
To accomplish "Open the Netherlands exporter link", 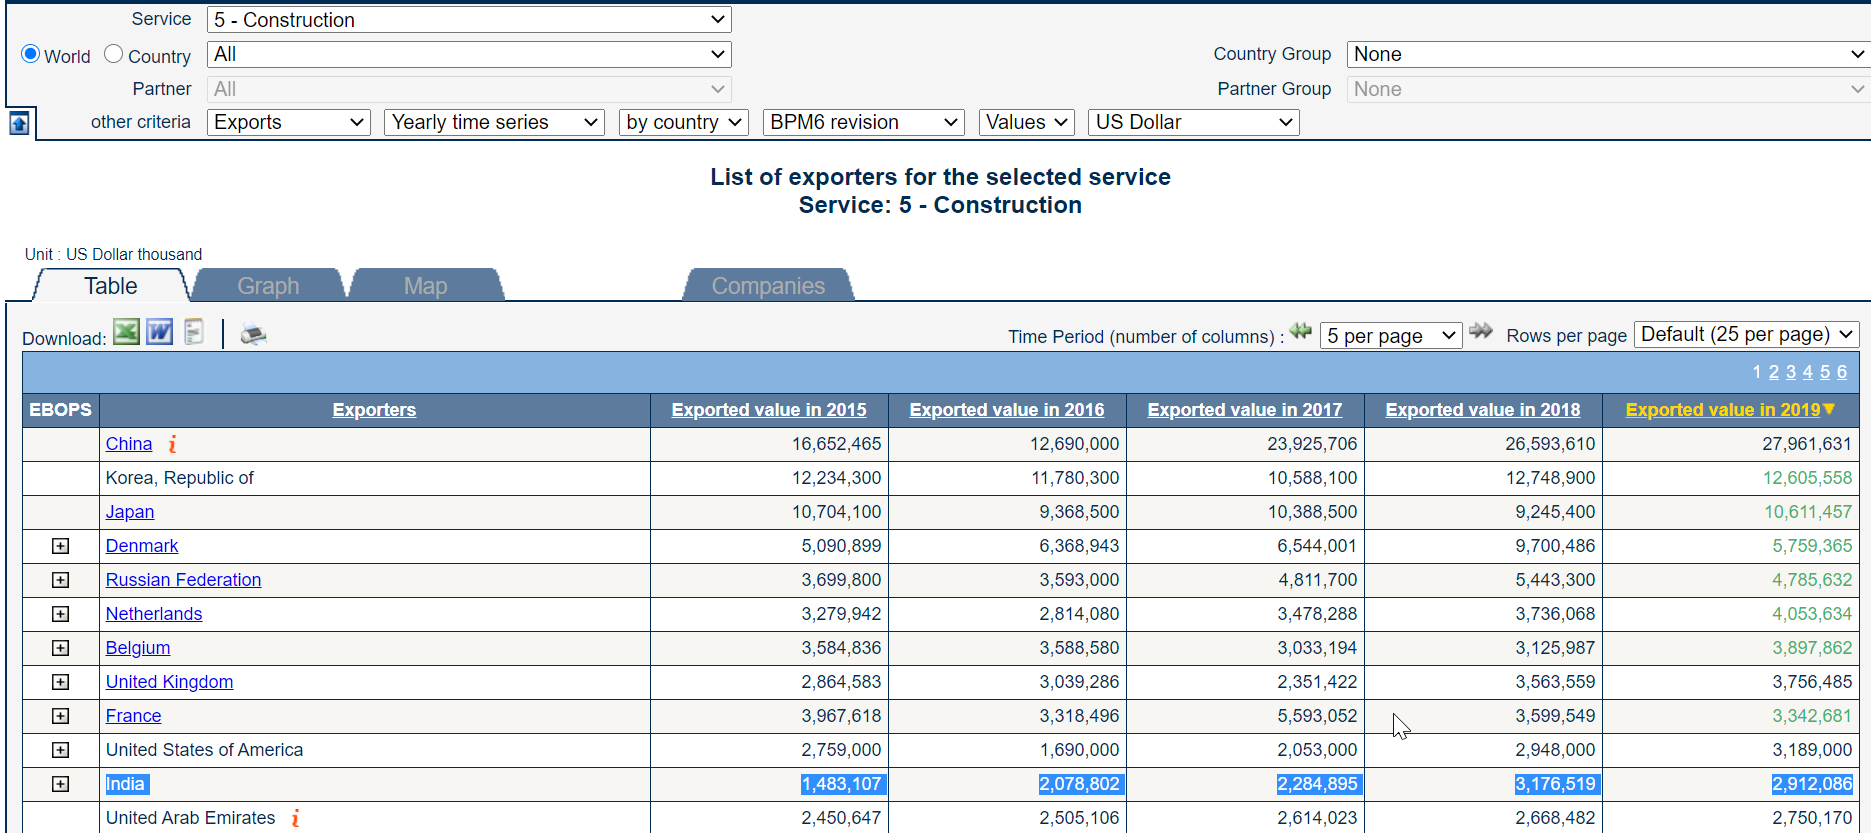I will tap(154, 614).
